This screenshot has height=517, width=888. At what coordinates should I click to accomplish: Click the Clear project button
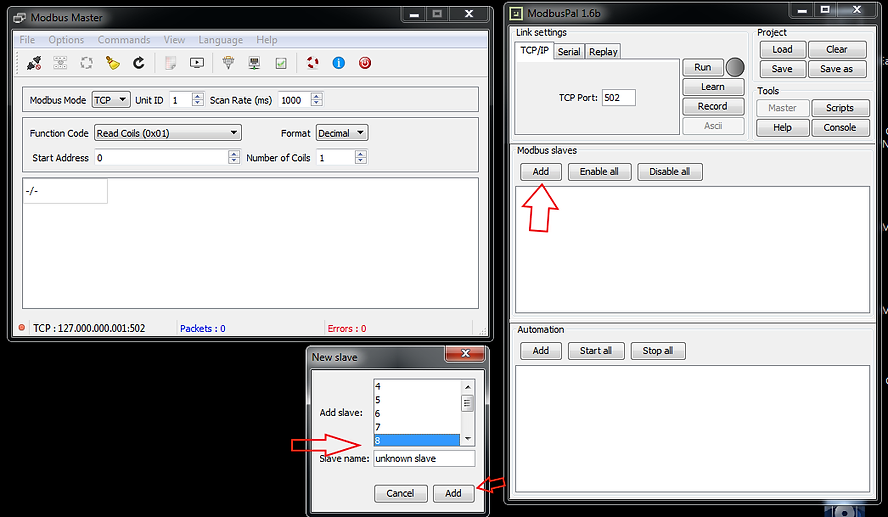(x=837, y=49)
